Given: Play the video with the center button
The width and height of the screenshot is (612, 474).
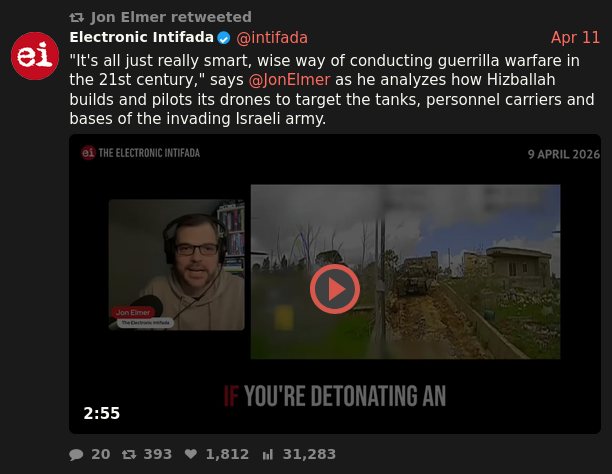Looking at the screenshot, I should [335, 289].
